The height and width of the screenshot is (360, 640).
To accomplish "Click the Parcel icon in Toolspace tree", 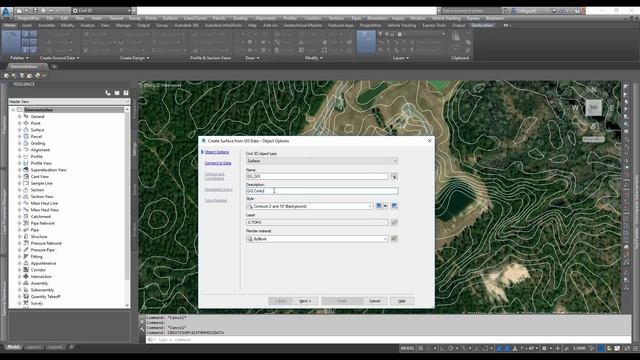I will tap(26, 136).
